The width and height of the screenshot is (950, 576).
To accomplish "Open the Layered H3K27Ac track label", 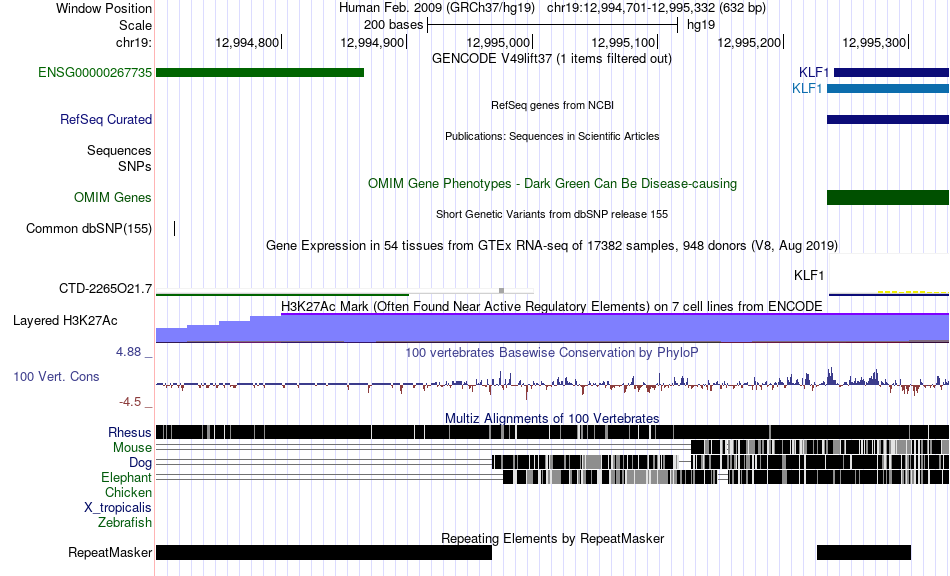I will (x=65, y=320).
